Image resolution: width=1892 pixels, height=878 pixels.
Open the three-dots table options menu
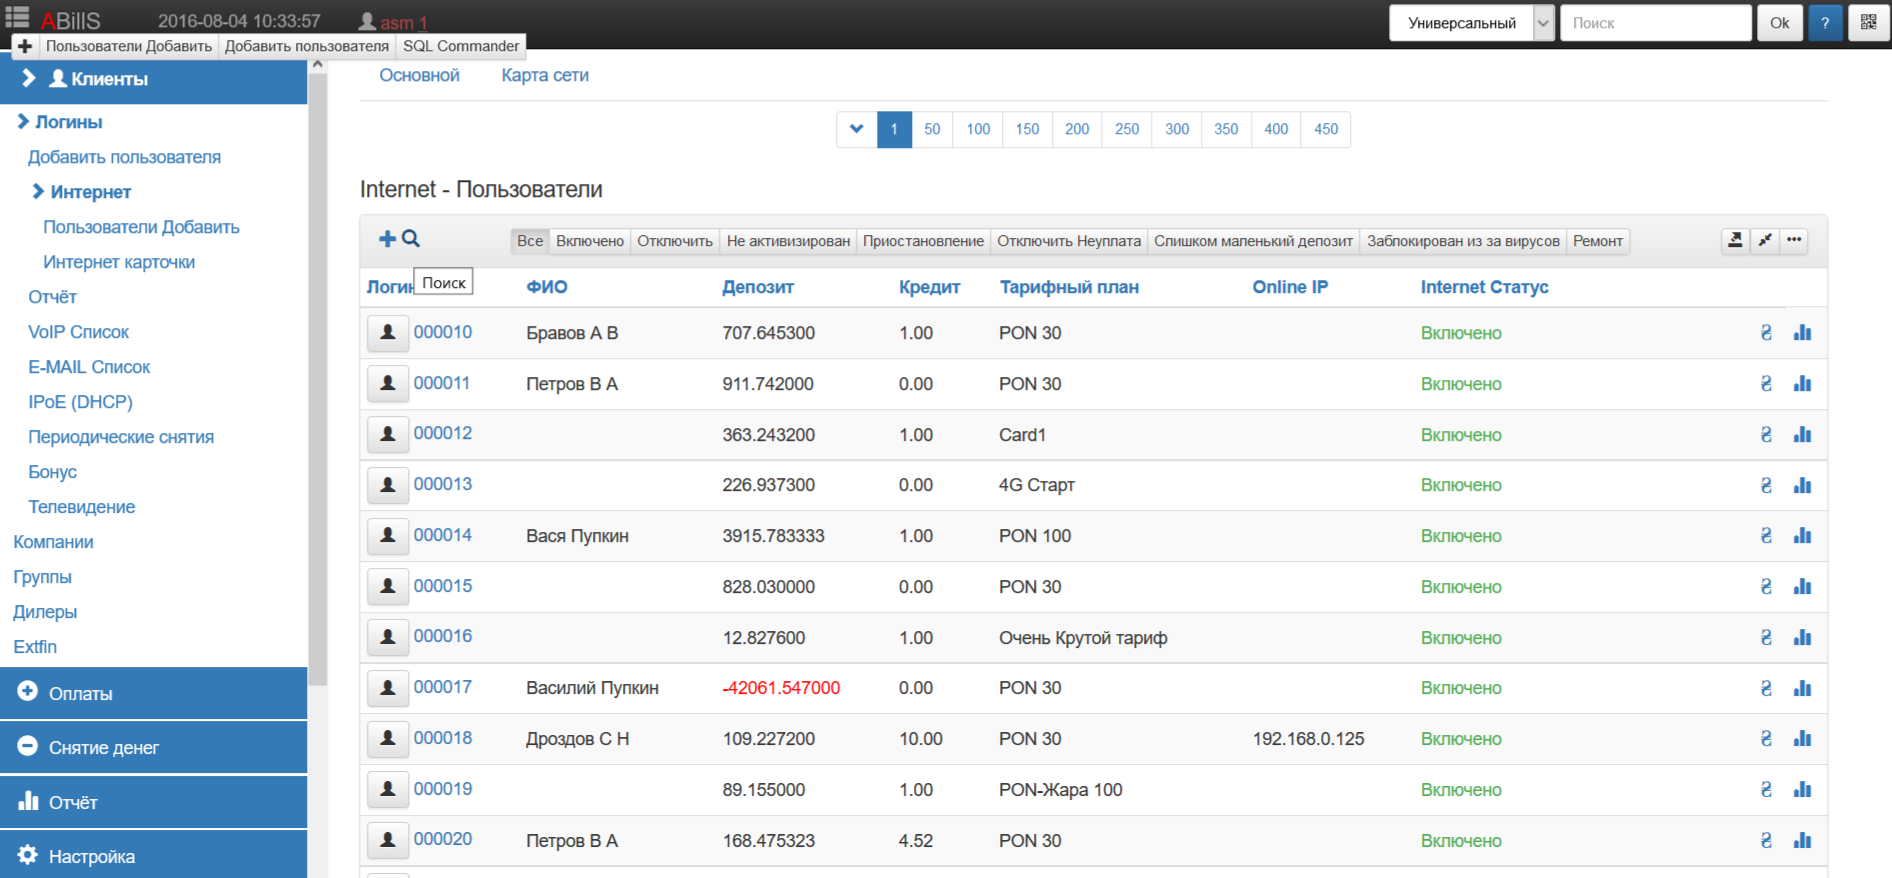(1794, 240)
